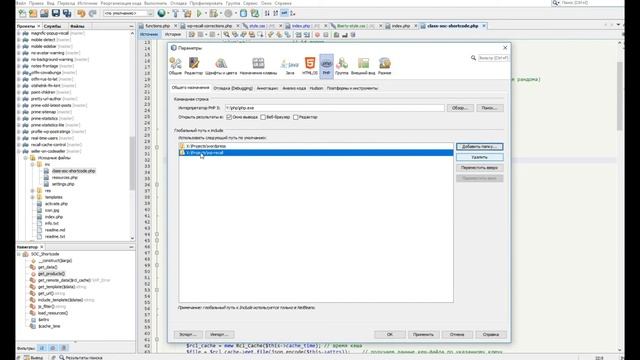Open the Java options category
640x360 pixels.
290,66
